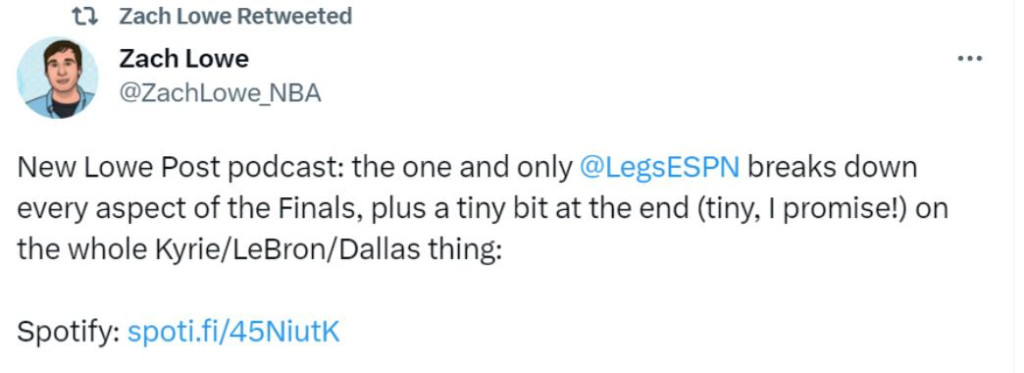Viewport: 1024px width, 373px height.
Task: Click the retweet arrows icon above the tweet
Action: tap(85, 16)
